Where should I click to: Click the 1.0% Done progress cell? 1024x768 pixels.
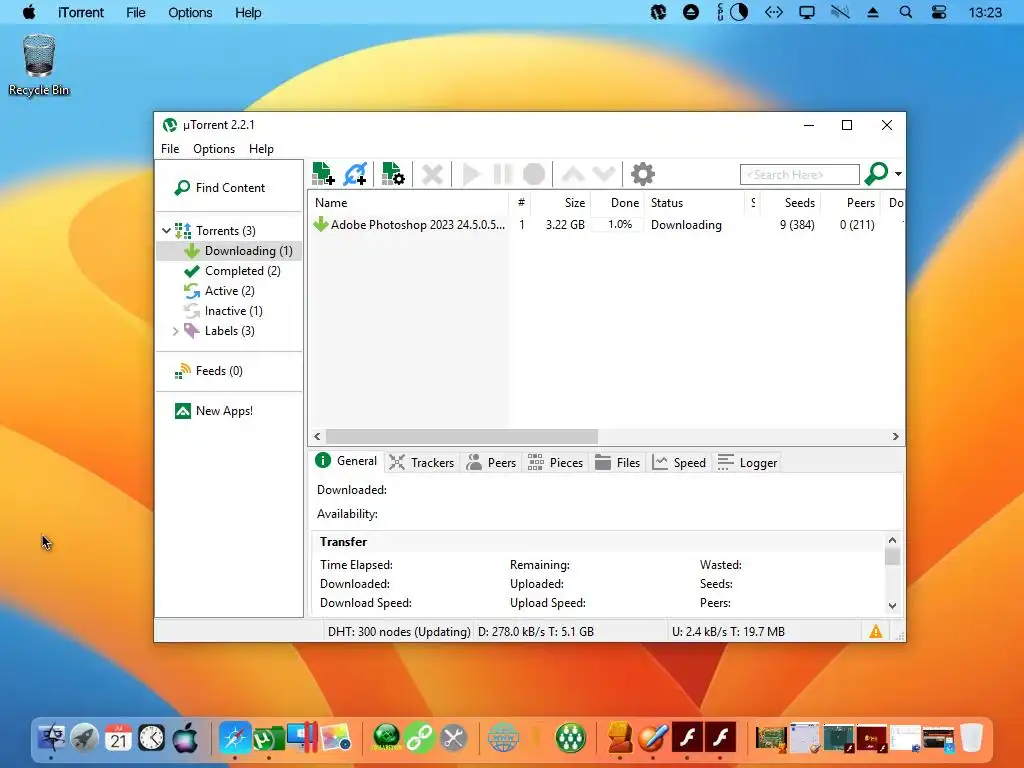point(618,225)
